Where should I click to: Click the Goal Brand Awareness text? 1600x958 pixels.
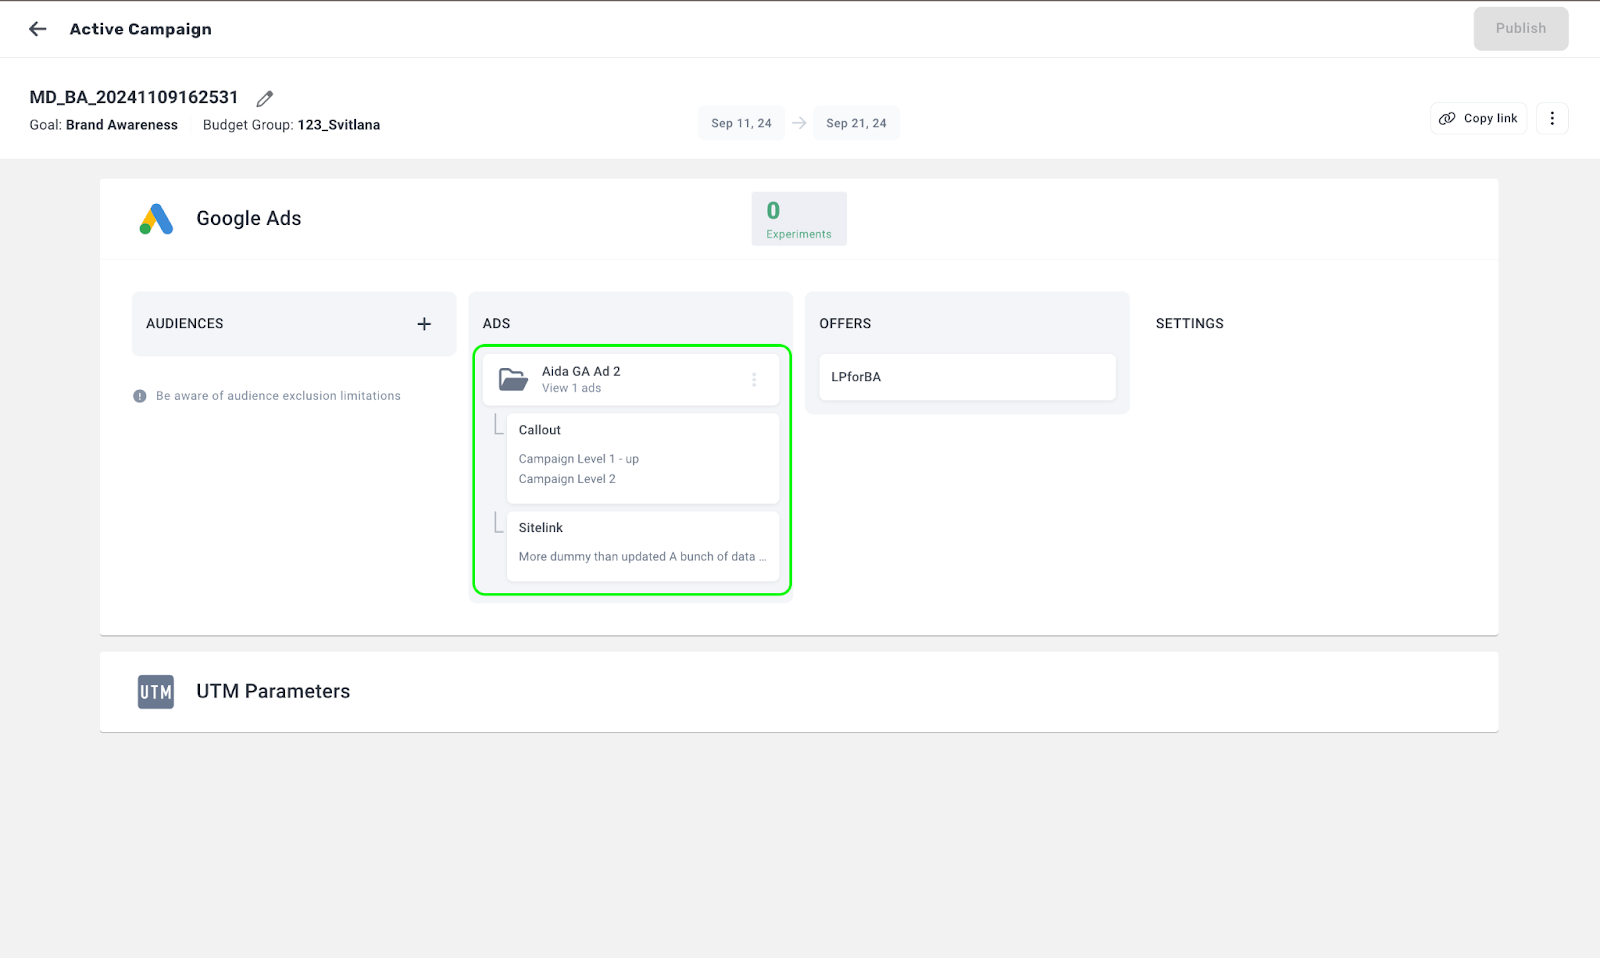pos(104,125)
